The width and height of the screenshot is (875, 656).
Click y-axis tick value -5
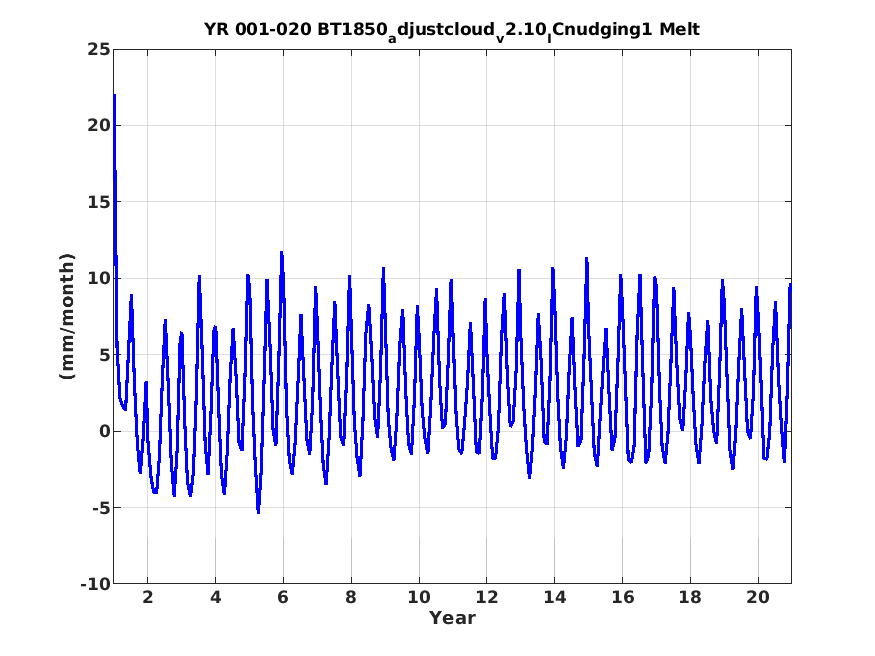[x=102, y=508]
